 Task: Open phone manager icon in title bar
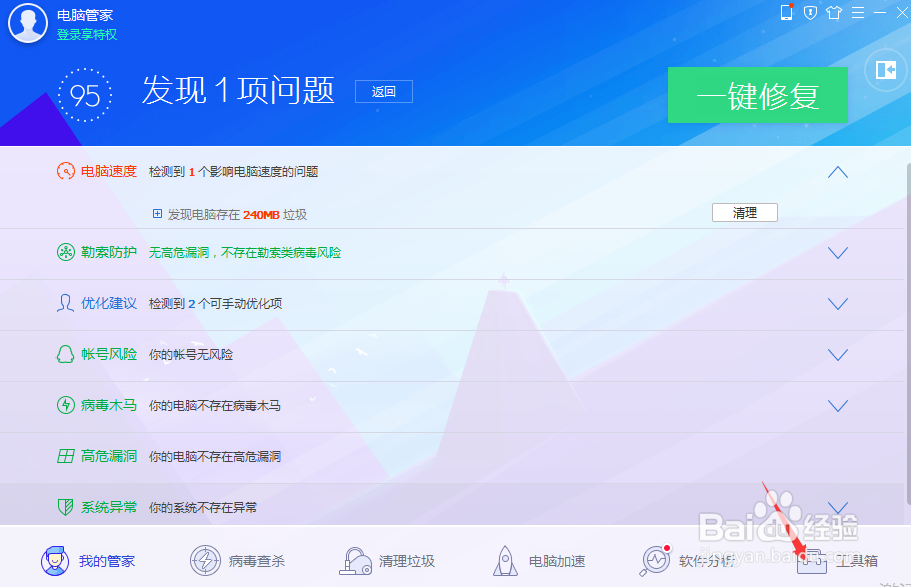coord(786,13)
